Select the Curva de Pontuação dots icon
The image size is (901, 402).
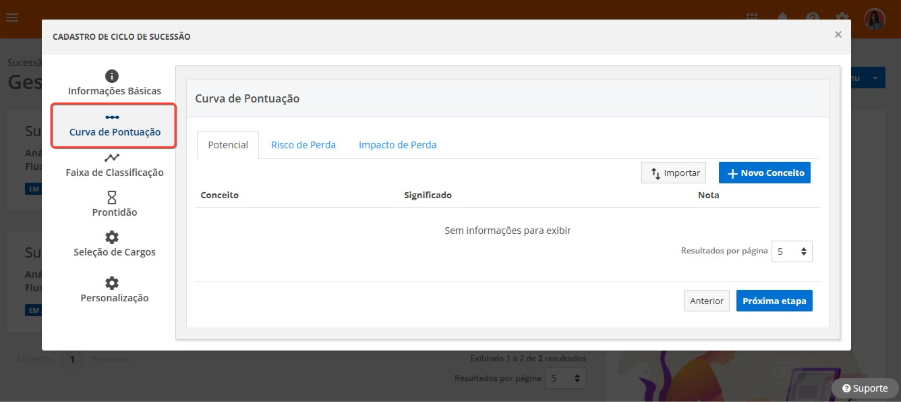pos(113,117)
